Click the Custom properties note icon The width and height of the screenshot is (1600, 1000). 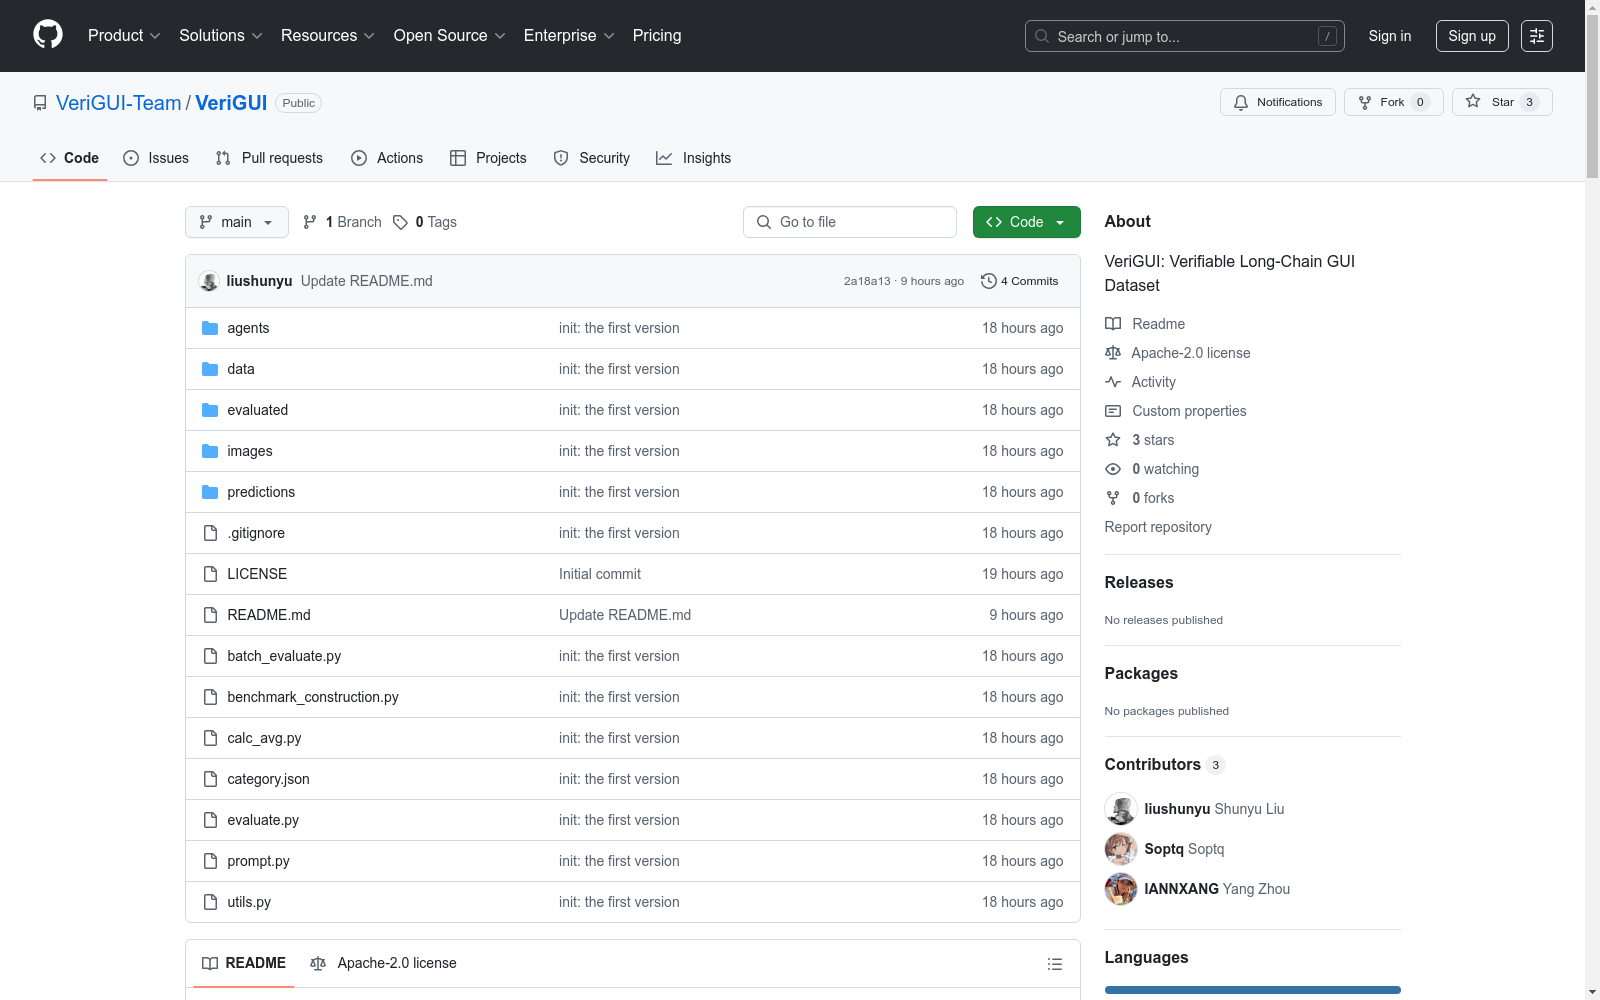(1113, 411)
